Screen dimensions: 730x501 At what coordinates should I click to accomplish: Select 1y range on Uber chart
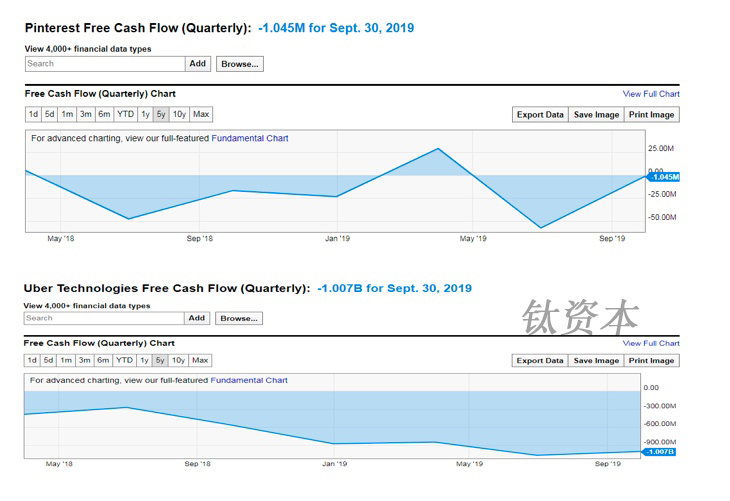145,360
